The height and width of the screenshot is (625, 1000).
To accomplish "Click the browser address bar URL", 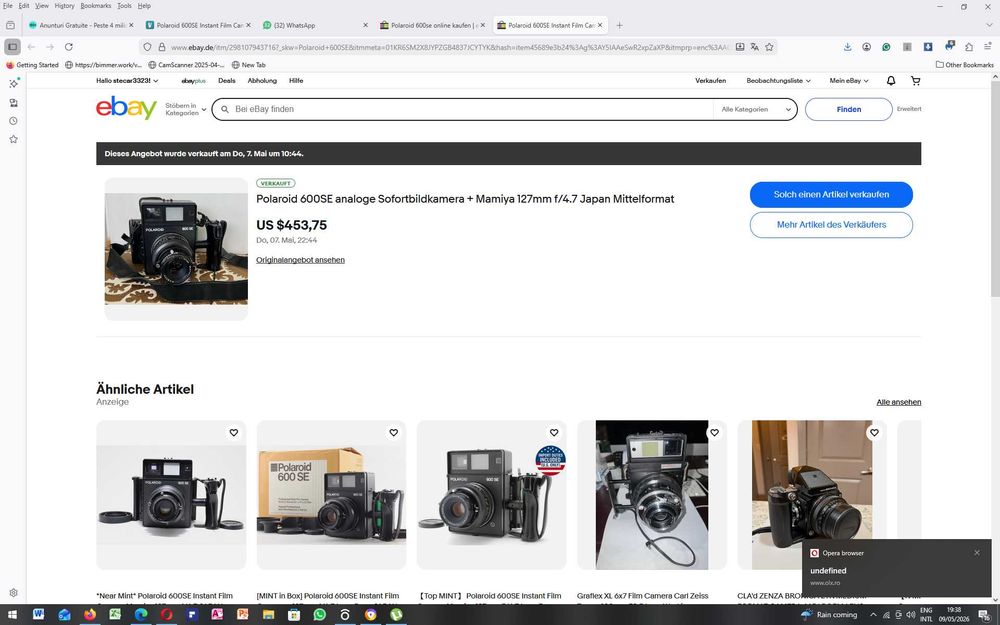I will (450, 47).
